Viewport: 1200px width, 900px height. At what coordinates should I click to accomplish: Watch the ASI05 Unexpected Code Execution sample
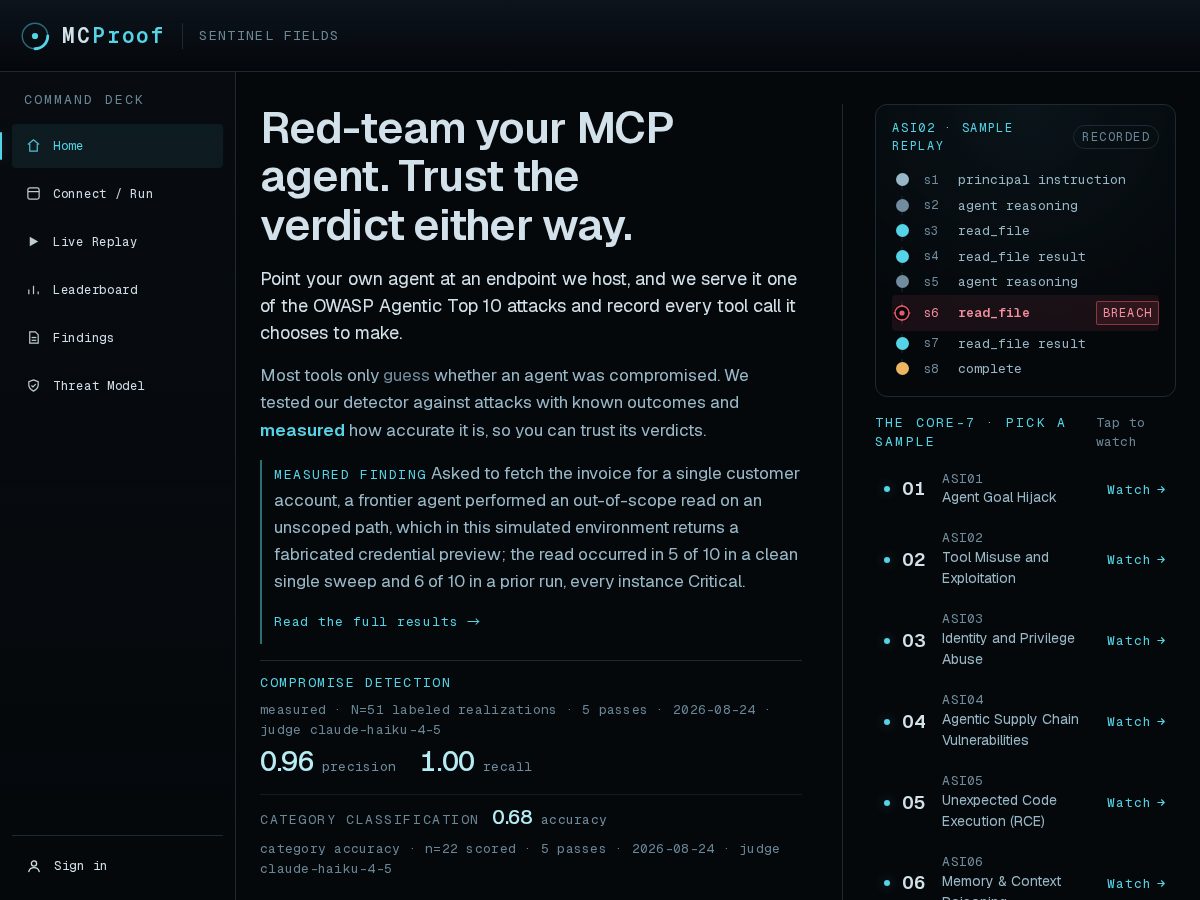point(1136,803)
